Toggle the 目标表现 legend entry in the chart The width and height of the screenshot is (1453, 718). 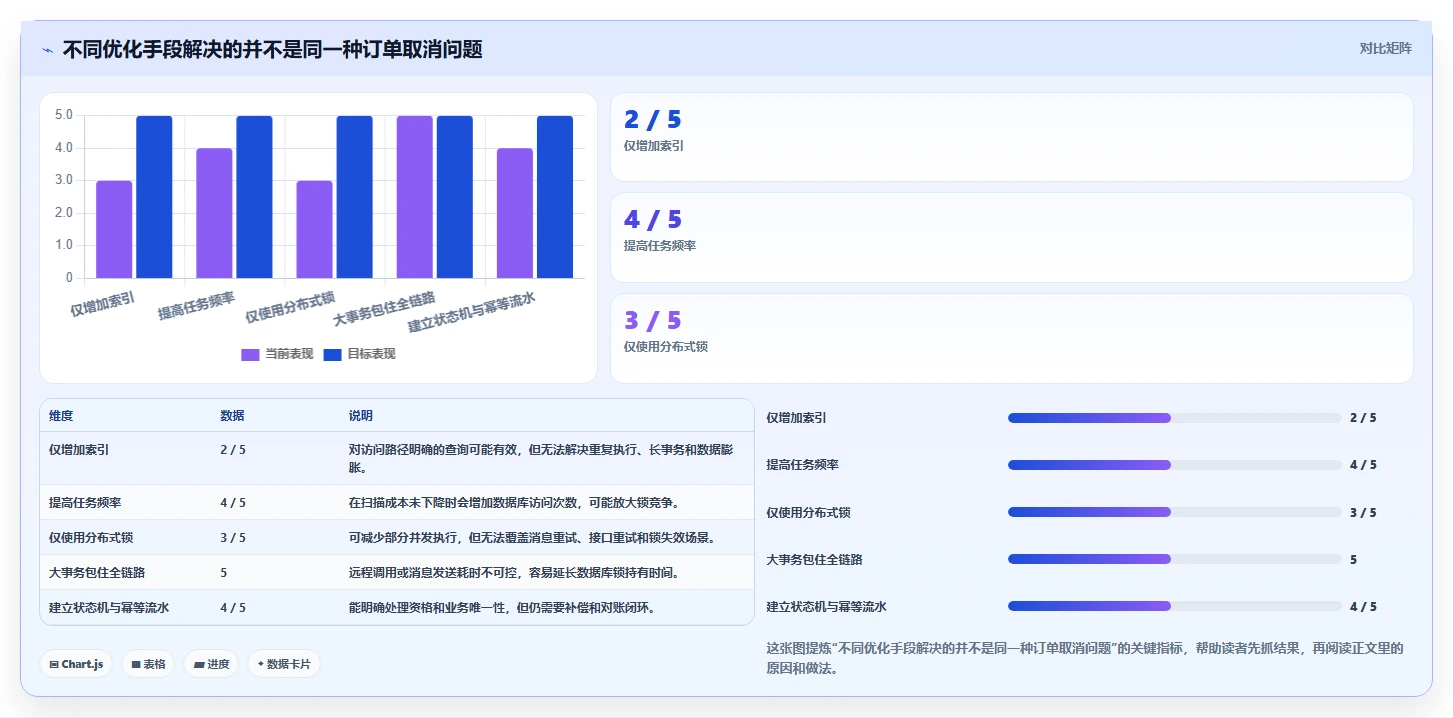[359, 354]
